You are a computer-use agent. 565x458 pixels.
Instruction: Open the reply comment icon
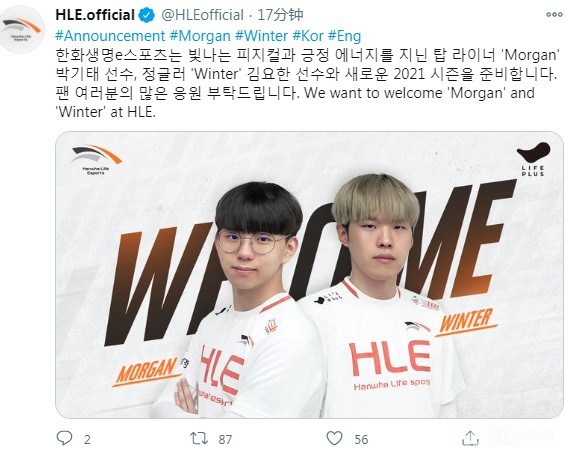click(x=64, y=438)
